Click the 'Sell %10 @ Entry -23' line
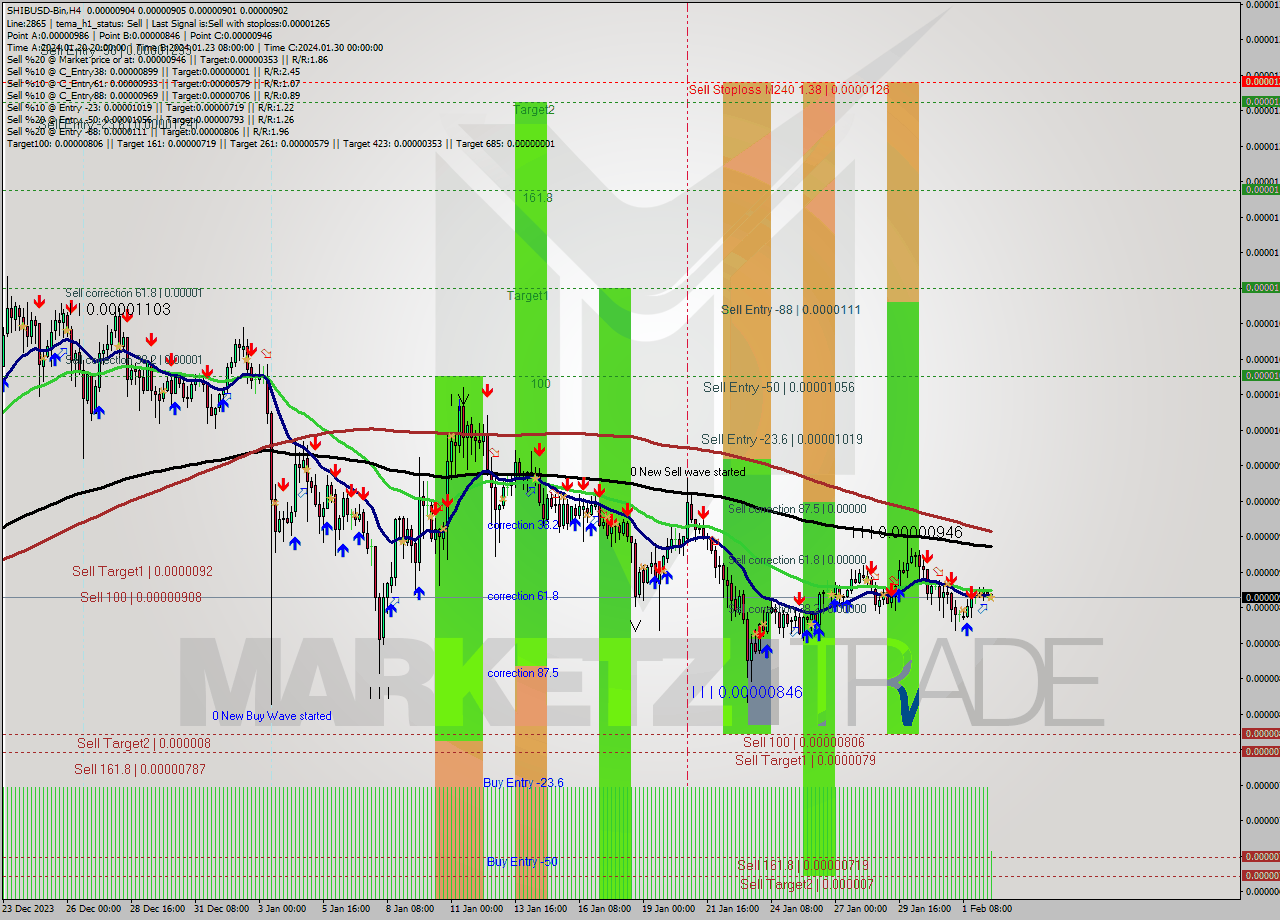Viewport: 1280px width, 920px height. click(x=150, y=107)
